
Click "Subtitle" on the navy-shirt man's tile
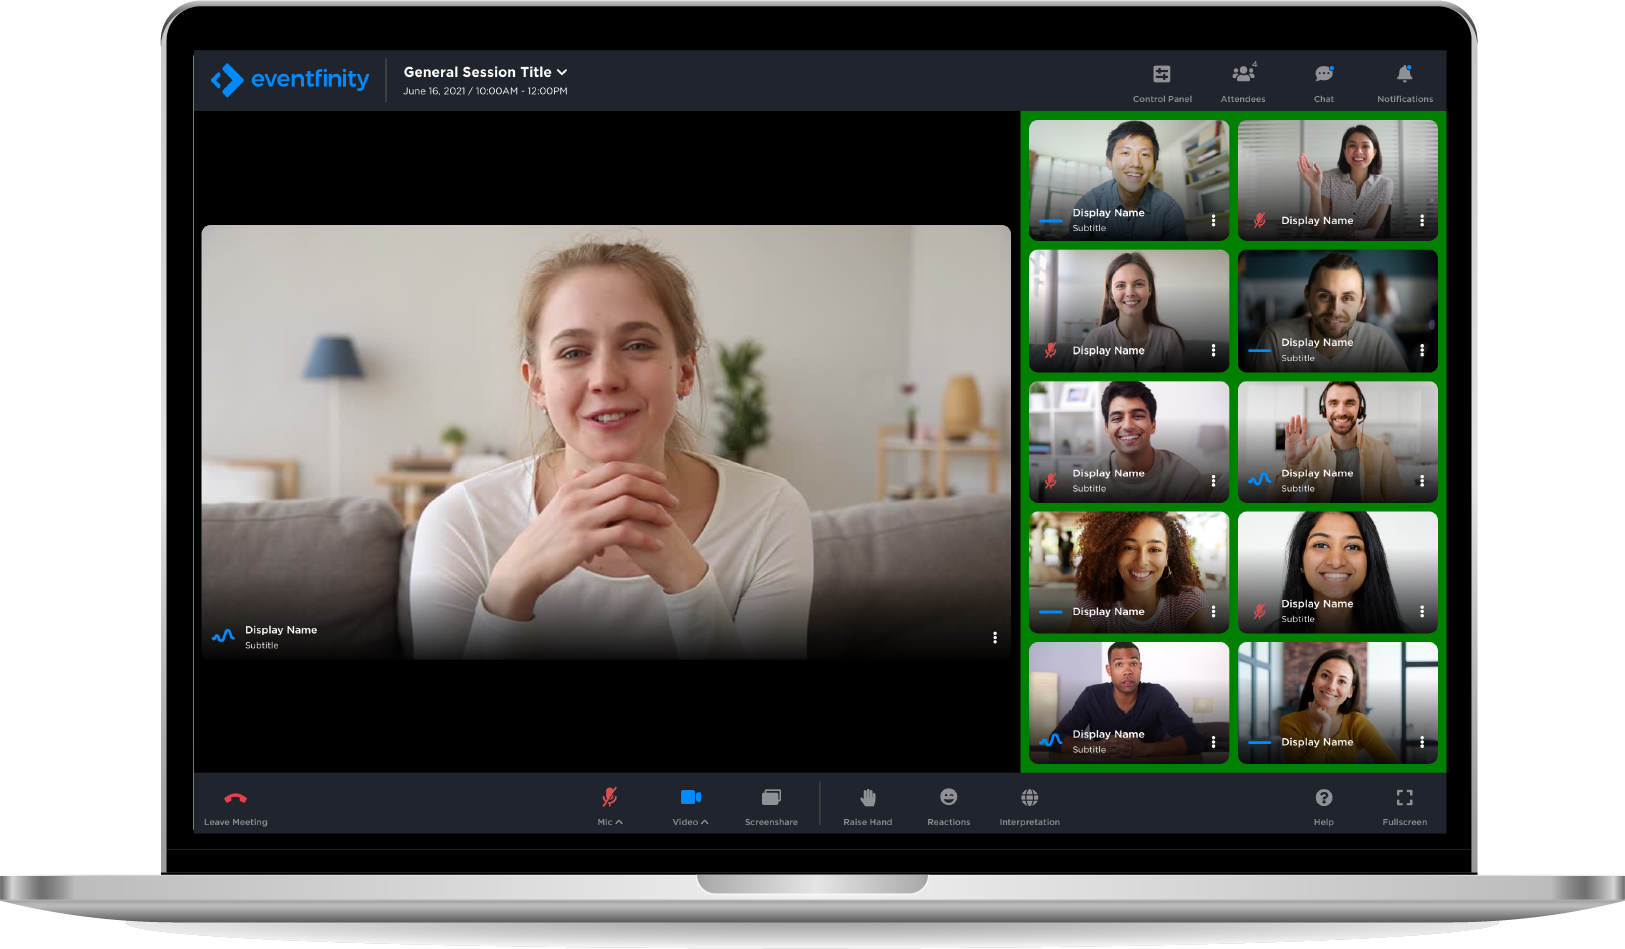(1089, 750)
